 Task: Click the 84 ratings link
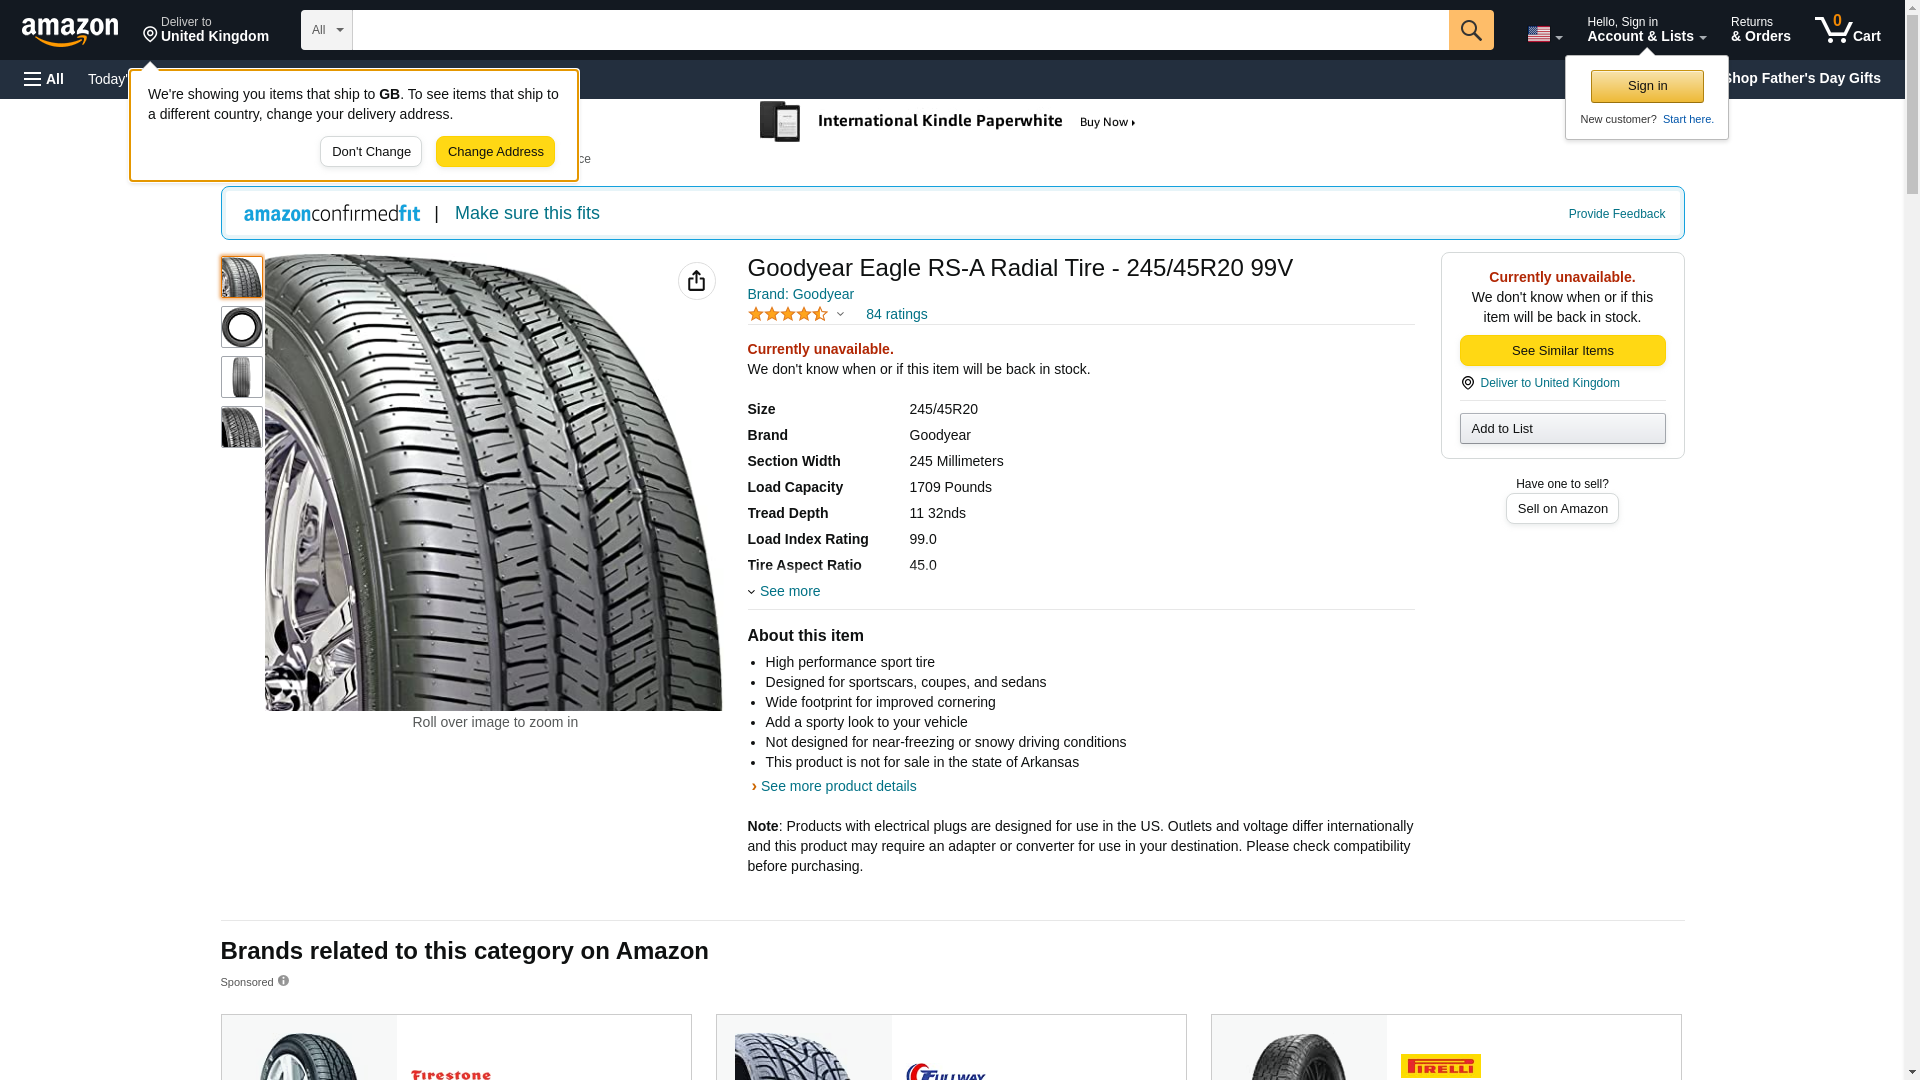[896, 314]
